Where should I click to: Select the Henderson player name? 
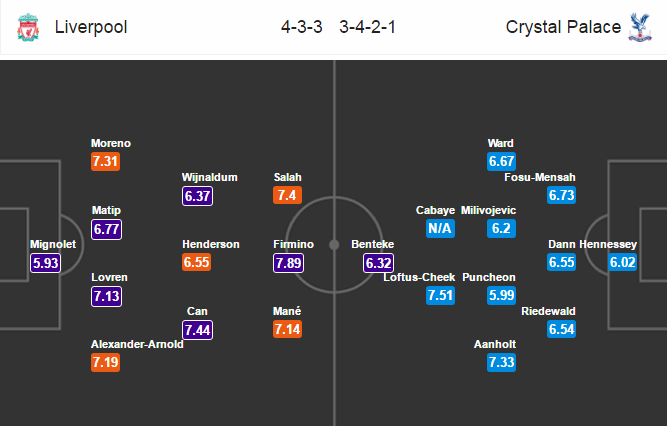[x=211, y=244]
